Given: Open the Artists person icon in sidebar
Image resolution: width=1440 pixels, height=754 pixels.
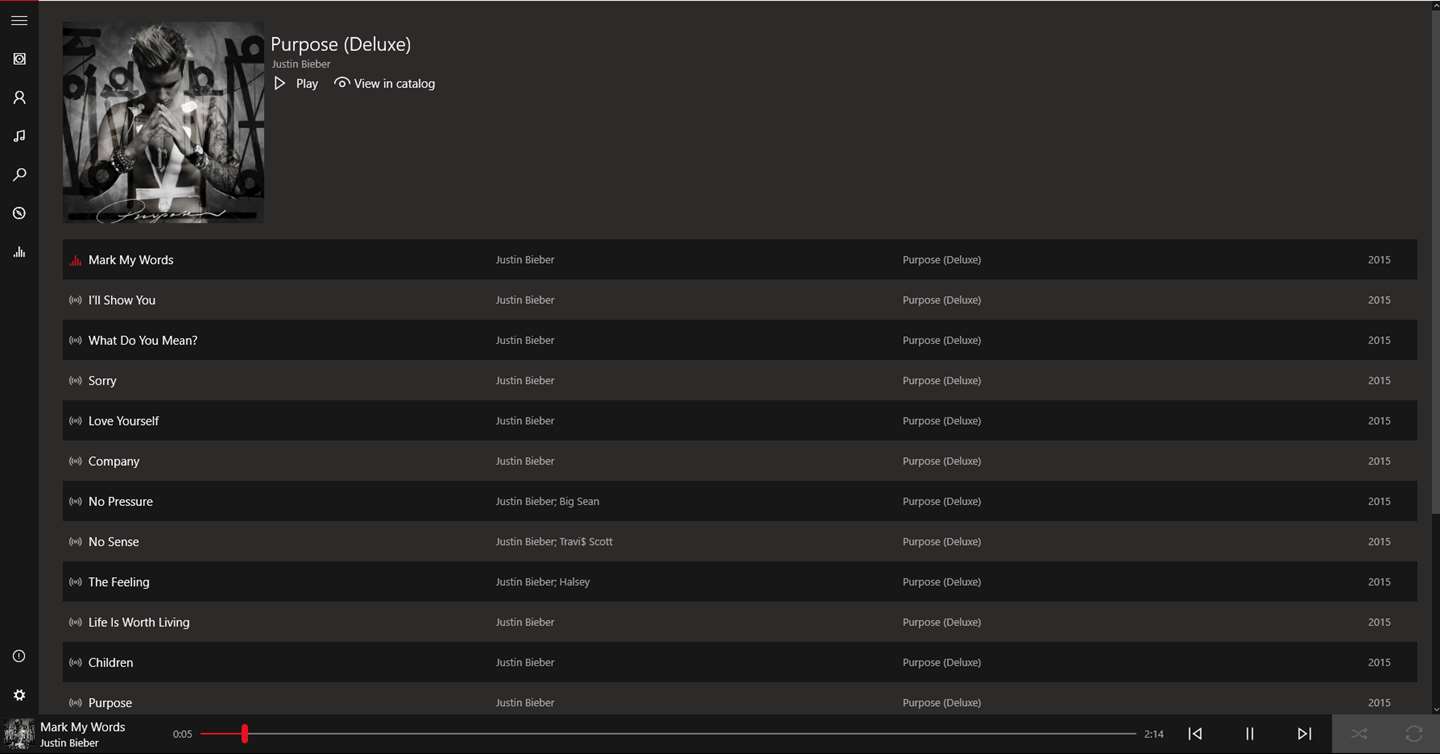Looking at the screenshot, I should coord(19,98).
